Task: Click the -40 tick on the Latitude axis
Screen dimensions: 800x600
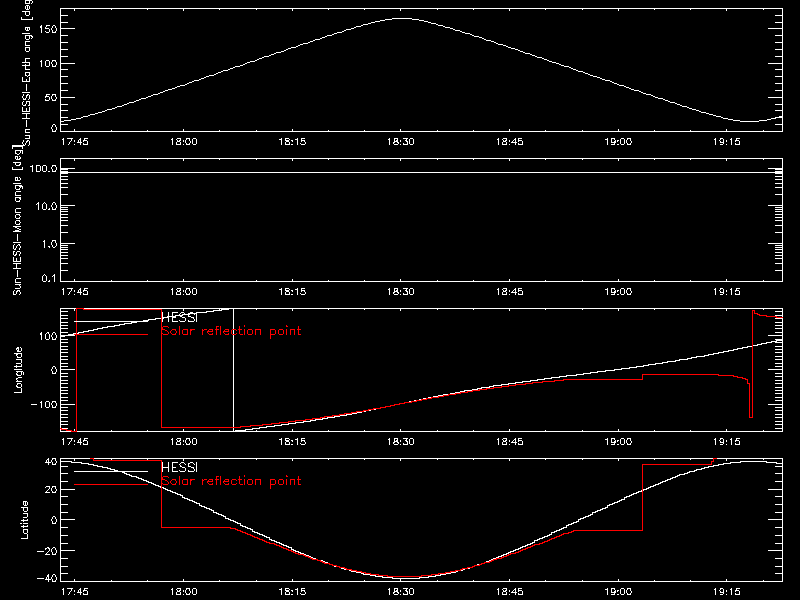Action: click(47, 579)
